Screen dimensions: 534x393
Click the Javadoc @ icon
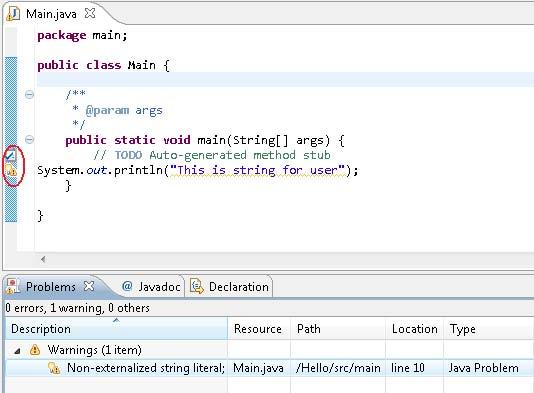[x=127, y=286]
